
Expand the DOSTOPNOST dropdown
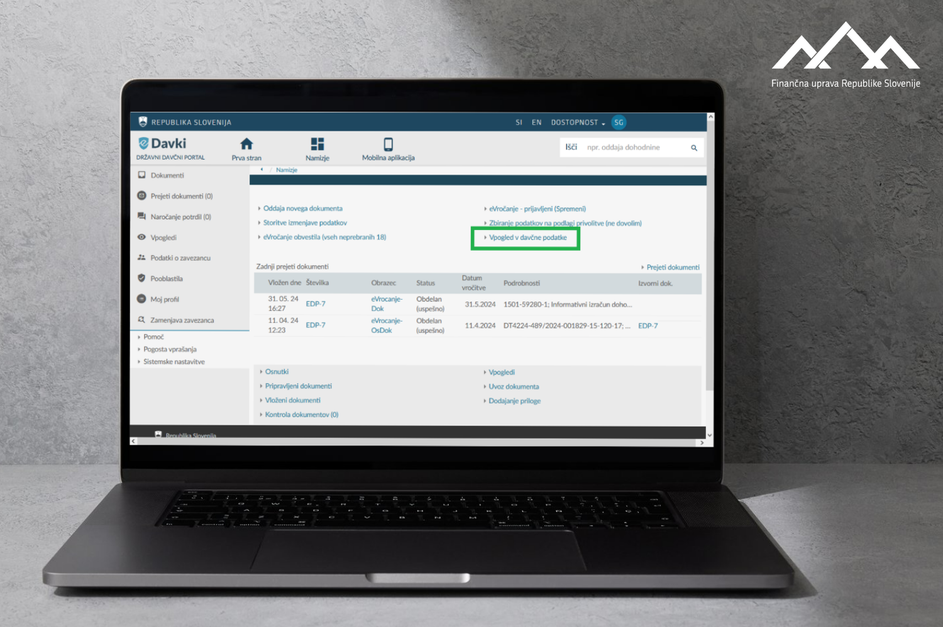[x=578, y=122]
